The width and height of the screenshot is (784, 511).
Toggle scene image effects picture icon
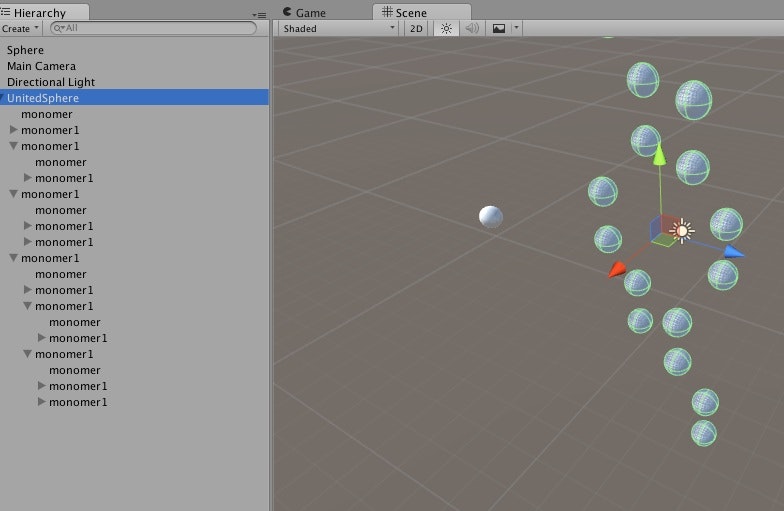[498, 28]
